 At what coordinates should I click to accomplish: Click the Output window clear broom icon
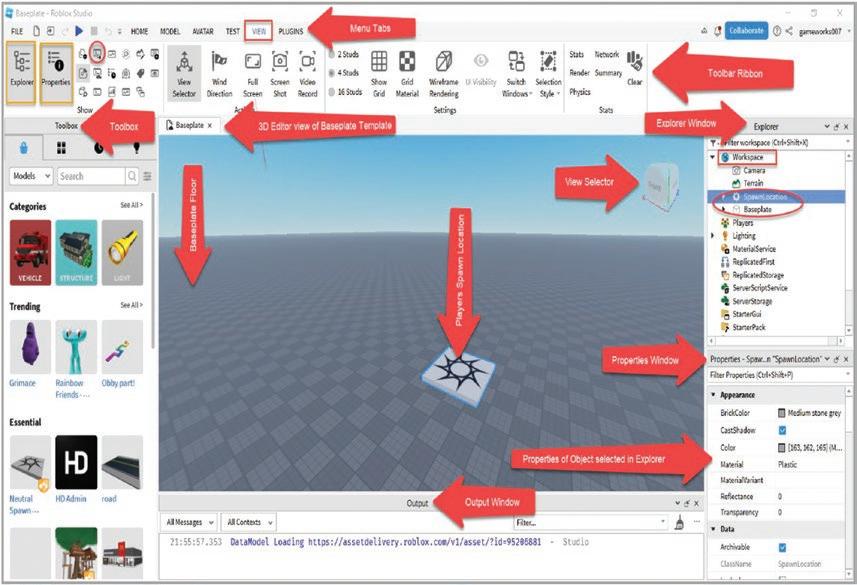[679, 522]
